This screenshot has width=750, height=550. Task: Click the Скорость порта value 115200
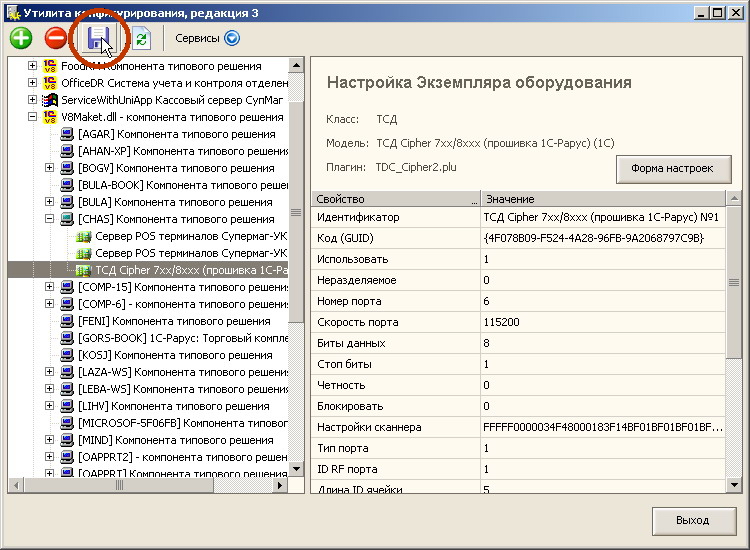click(x=500, y=322)
